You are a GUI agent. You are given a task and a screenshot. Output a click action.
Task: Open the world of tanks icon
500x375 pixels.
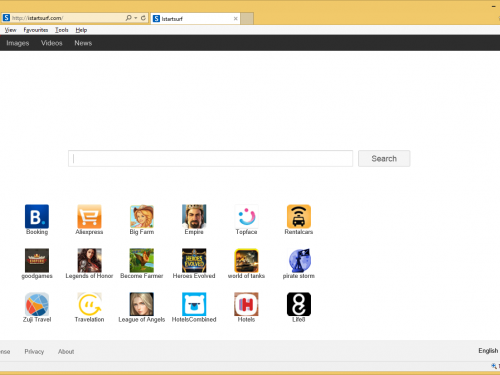coord(246,260)
